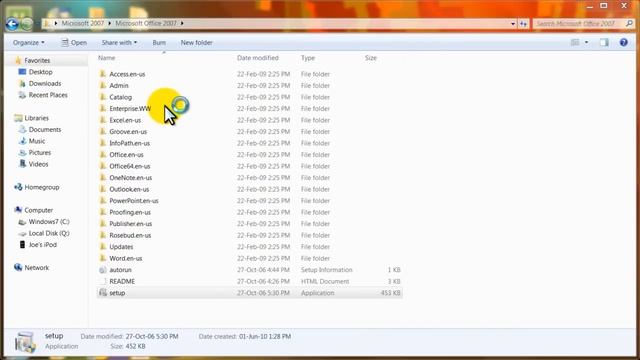The image size is (640, 360).
Task: Open the address bar history dropdown
Action: 513,24
